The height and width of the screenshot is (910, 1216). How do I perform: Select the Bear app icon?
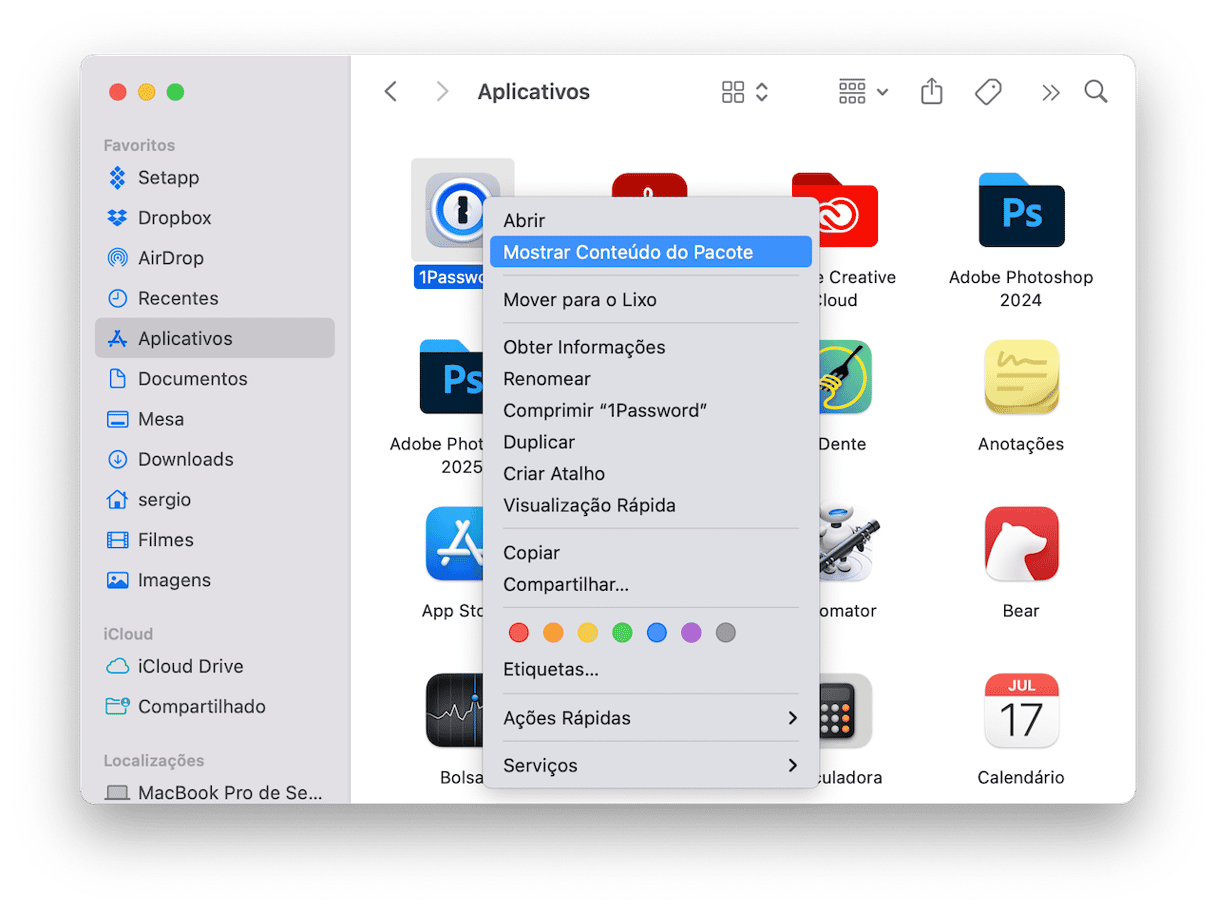tap(1021, 545)
